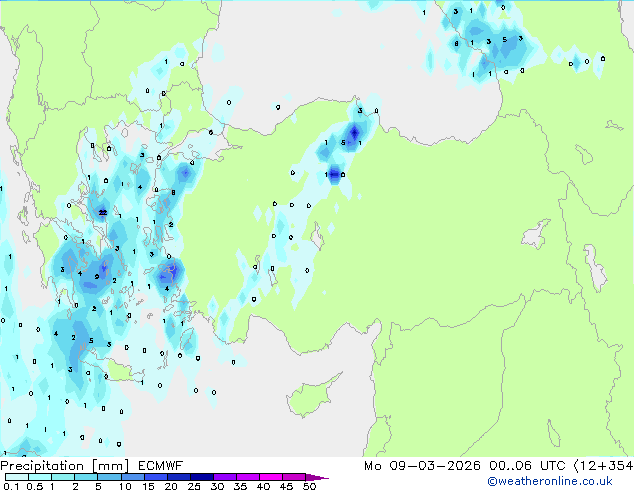The height and width of the screenshot is (490, 634).
Task: Pick the 35–40 mm legend color
Action: click(x=247, y=477)
